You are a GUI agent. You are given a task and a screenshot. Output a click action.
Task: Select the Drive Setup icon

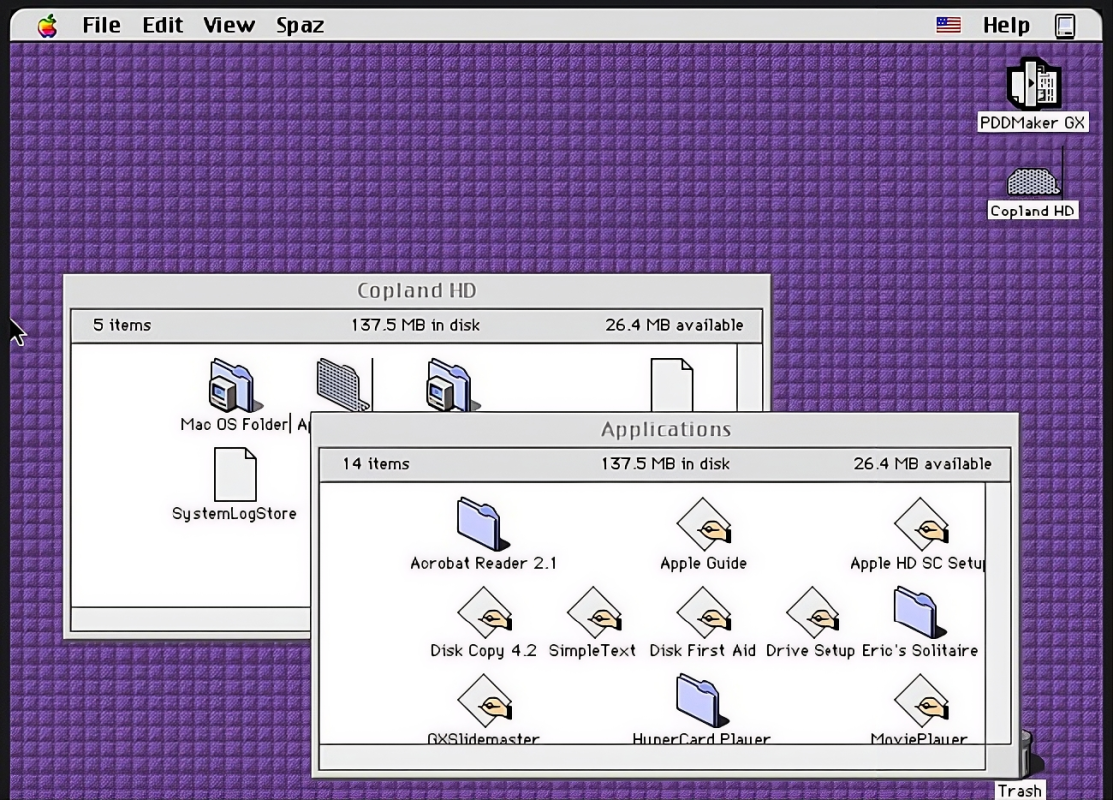(x=813, y=612)
